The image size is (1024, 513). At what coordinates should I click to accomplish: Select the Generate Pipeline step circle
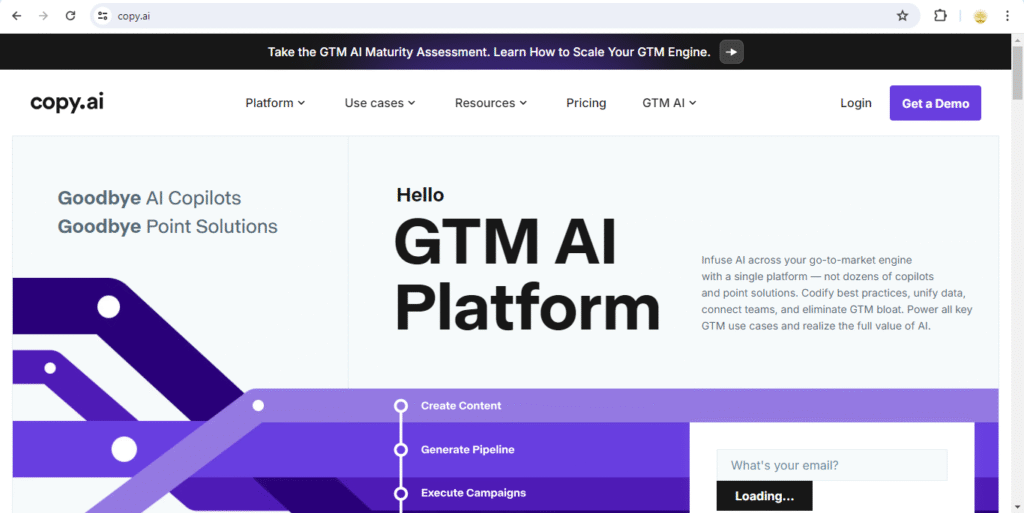401,450
